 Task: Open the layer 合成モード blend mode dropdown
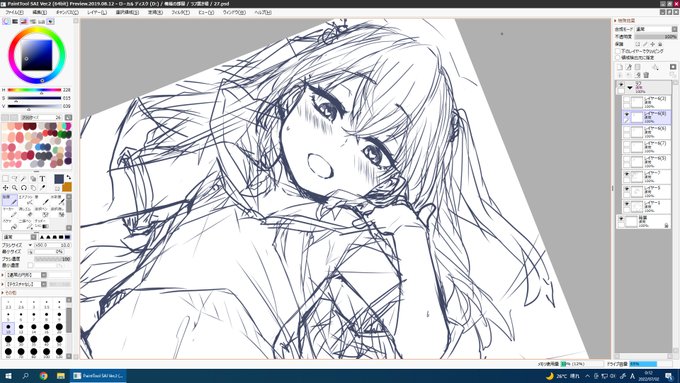point(656,29)
